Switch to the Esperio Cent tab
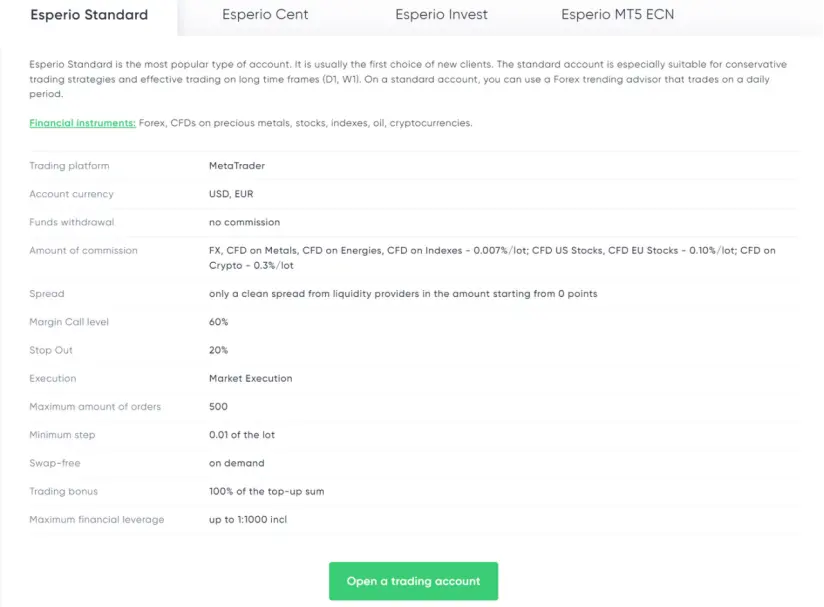 [x=264, y=15]
